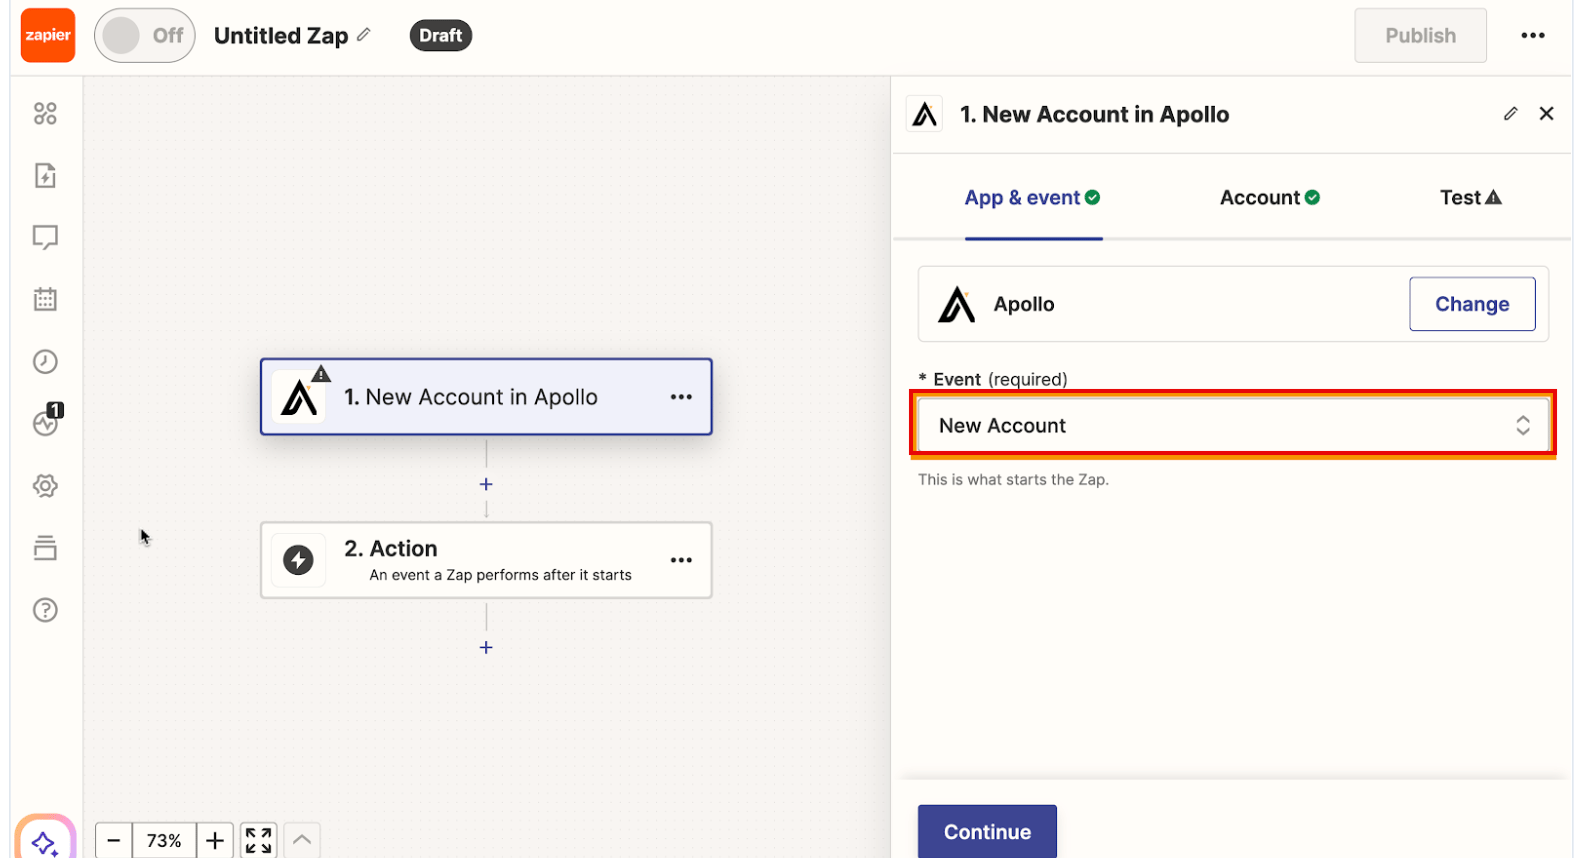Open the settings gear in sidebar
The height and width of the screenshot is (858, 1584).
tap(45, 486)
